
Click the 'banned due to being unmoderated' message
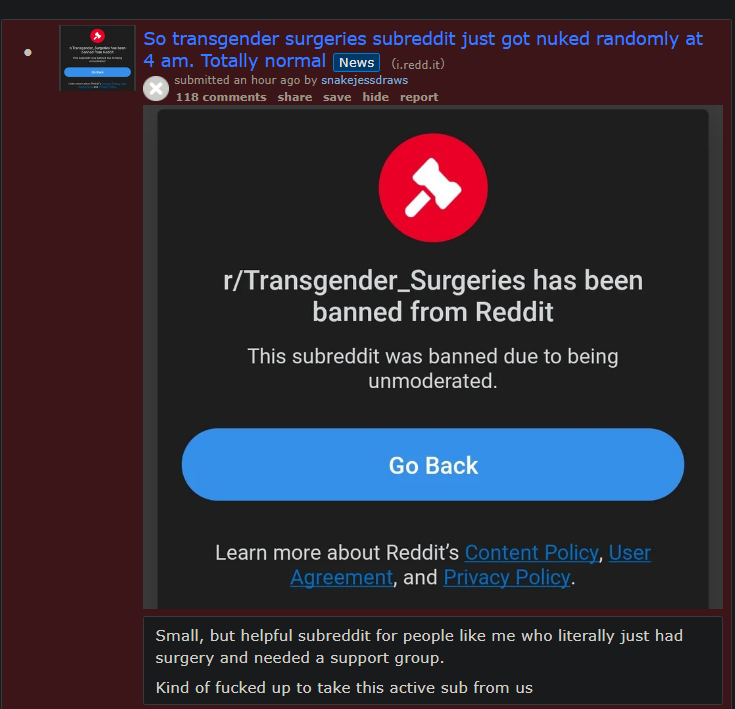coord(433,368)
